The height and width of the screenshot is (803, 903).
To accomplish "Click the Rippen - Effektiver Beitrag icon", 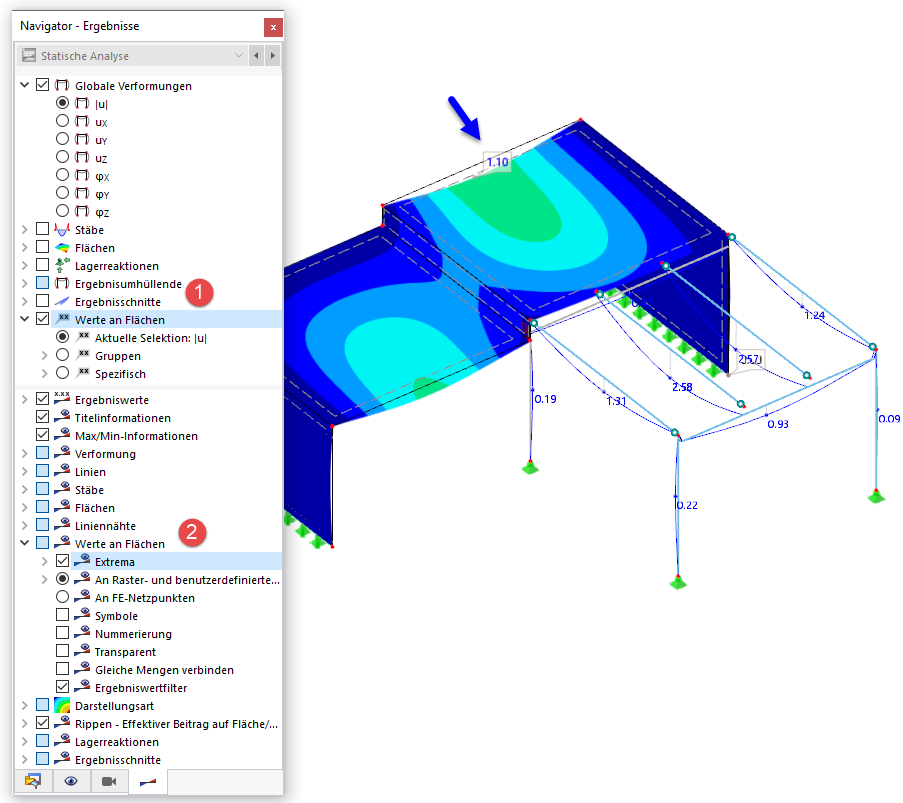I will pyautogui.click(x=62, y=722).
